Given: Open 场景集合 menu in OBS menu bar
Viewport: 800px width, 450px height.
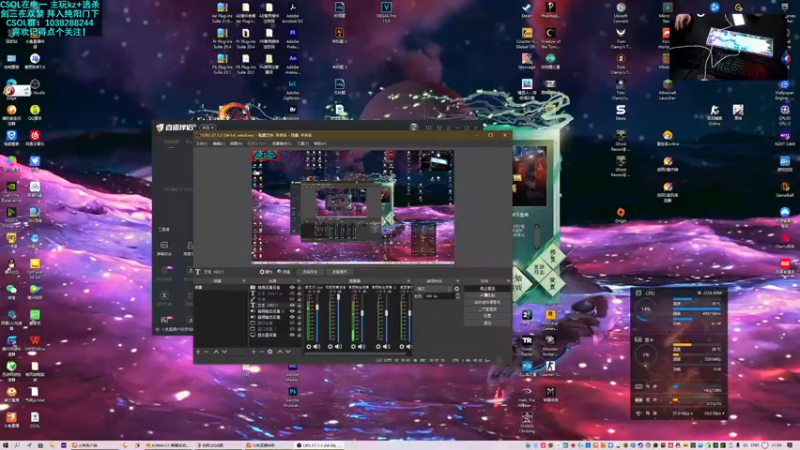Looking at the screenshot, I should [x=281, y=143].
